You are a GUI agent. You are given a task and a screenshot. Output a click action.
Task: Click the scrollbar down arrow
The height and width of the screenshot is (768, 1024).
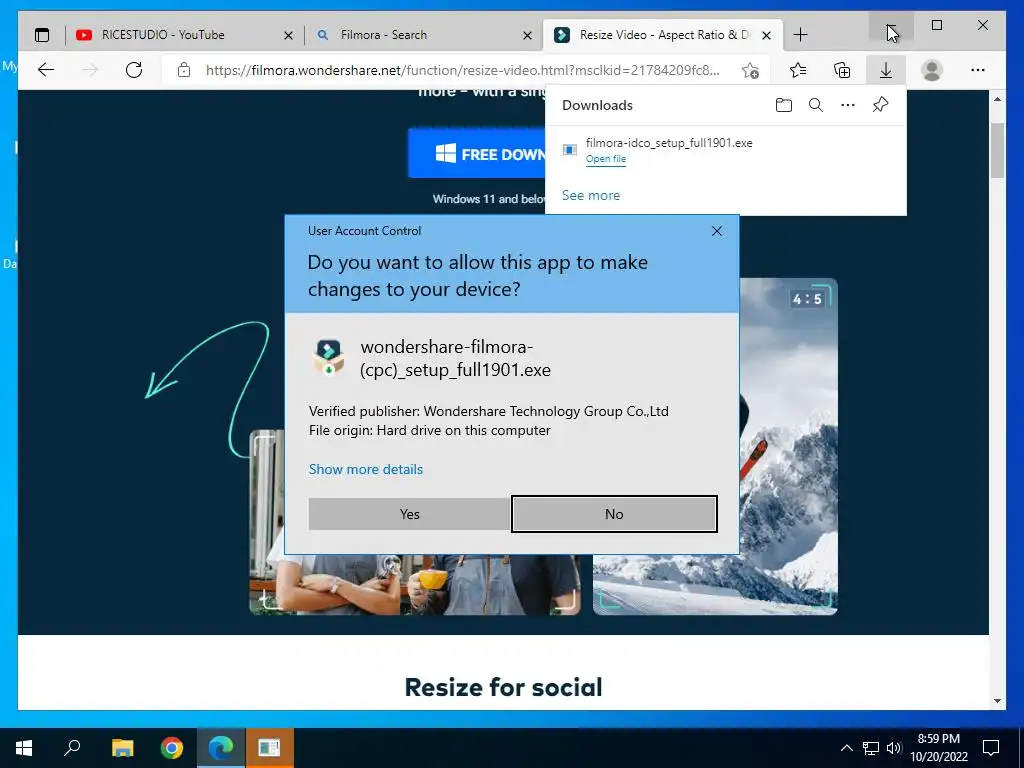click(x=997, y=701)
